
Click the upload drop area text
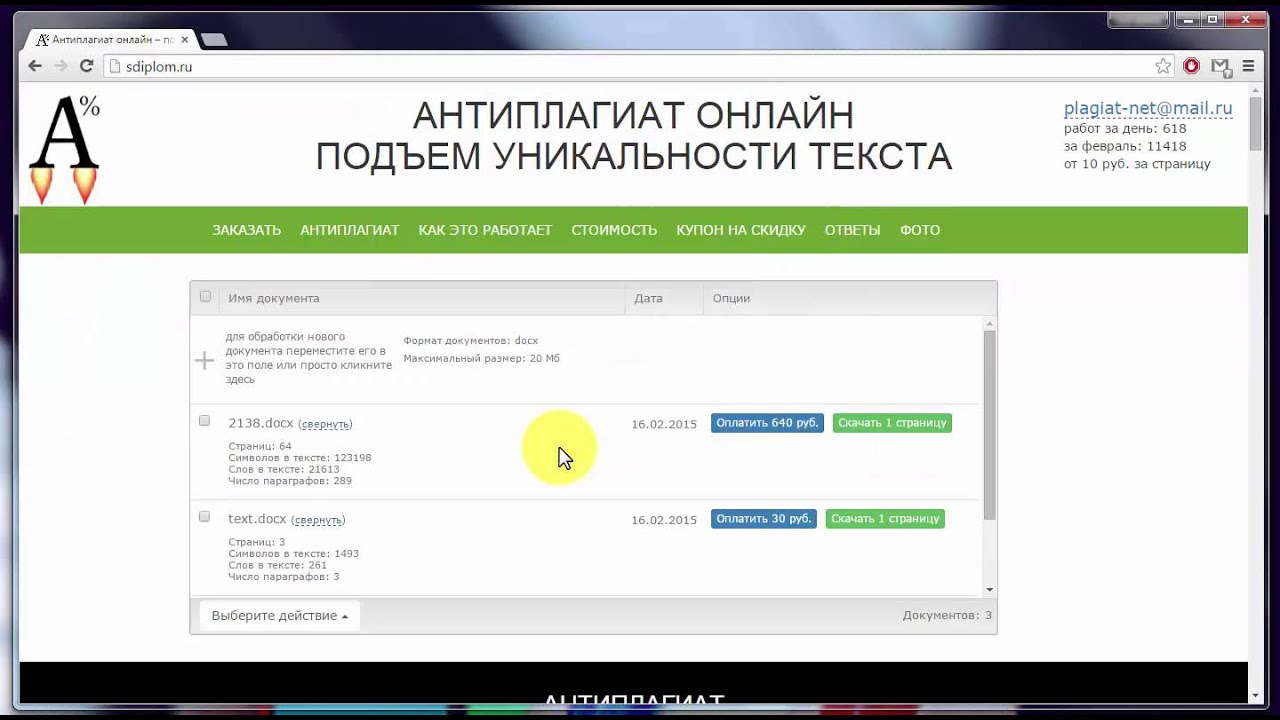click(x=308, y=358)
